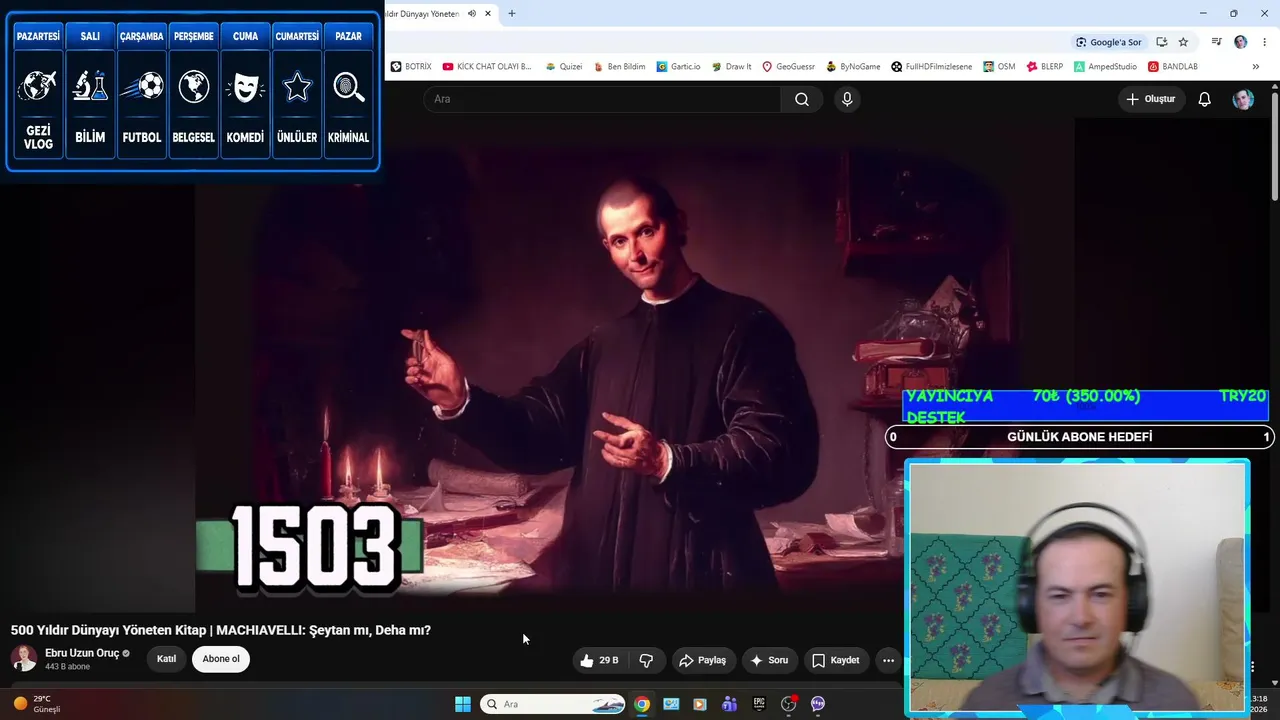Viewport: 1280px width, 720px height.
Task: Open the FullHDFilmizlesene bookmark
Action: [x=932, y=67]
